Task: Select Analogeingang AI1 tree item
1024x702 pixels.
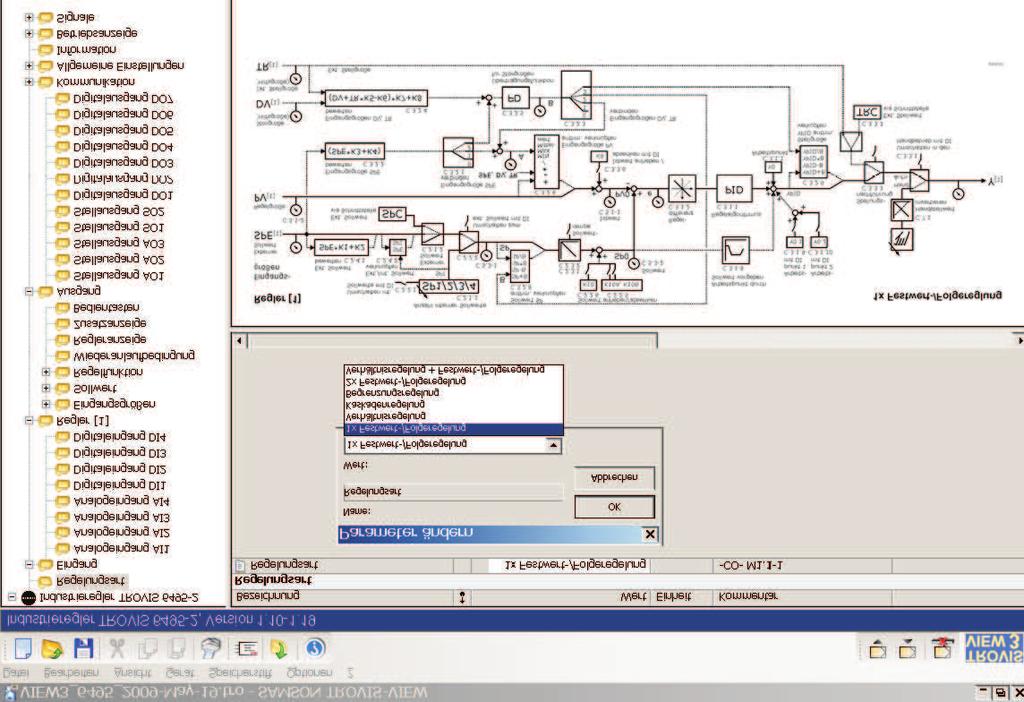Action: click(121, 549)
